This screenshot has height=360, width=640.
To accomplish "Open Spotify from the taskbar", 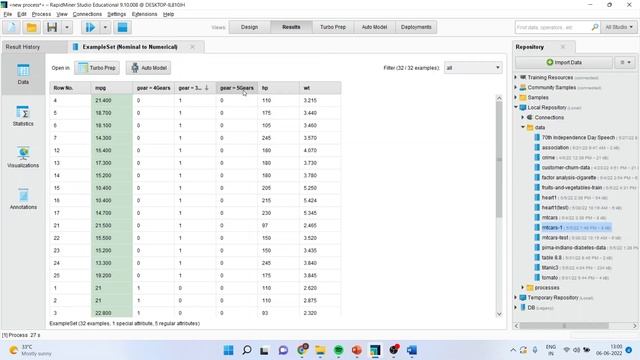I will 338,350.
